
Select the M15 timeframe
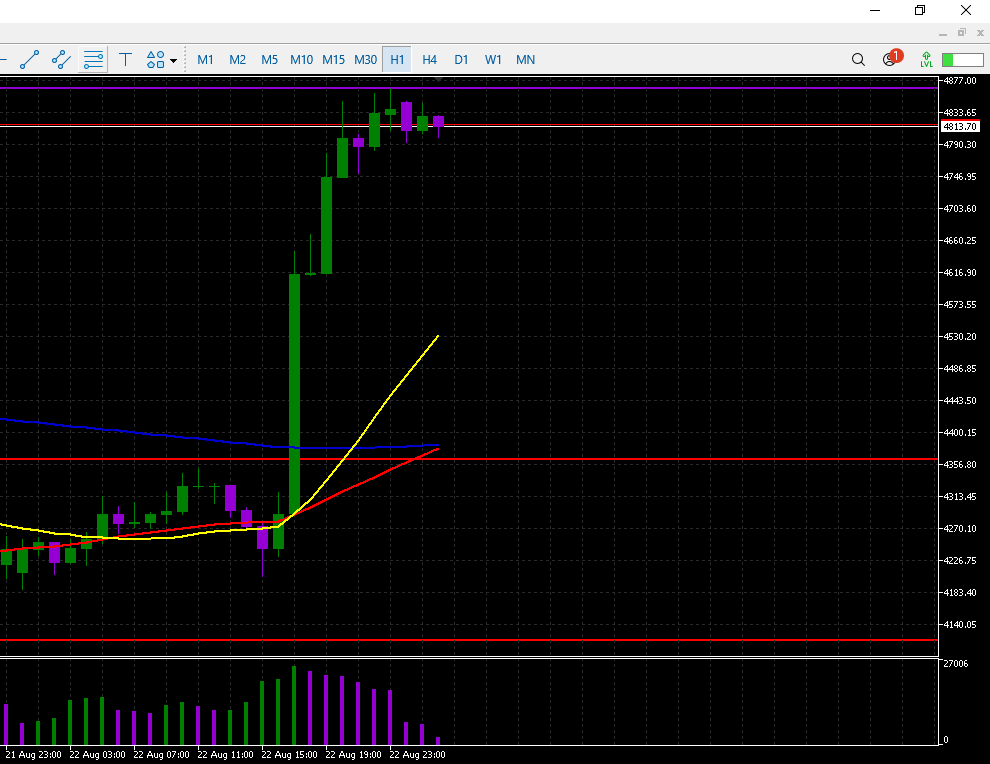[x=333, y=59]
